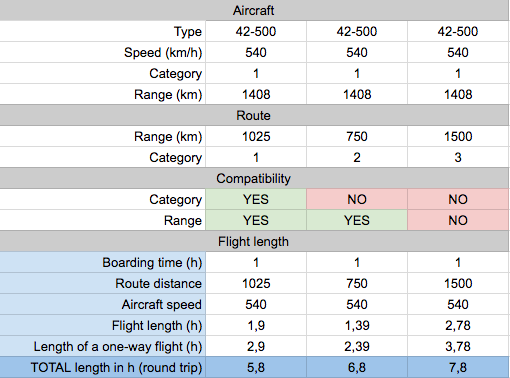The image size is (510, 378).
Task: Click the TOTAL length in h label cell
Action: click(x=103, y=367)
